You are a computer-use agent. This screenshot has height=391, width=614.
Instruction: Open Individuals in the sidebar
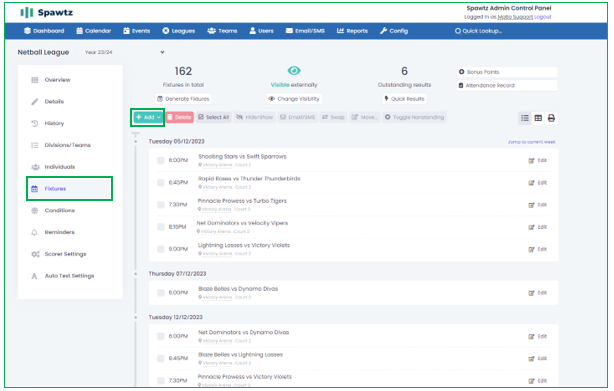pos(60,167)
